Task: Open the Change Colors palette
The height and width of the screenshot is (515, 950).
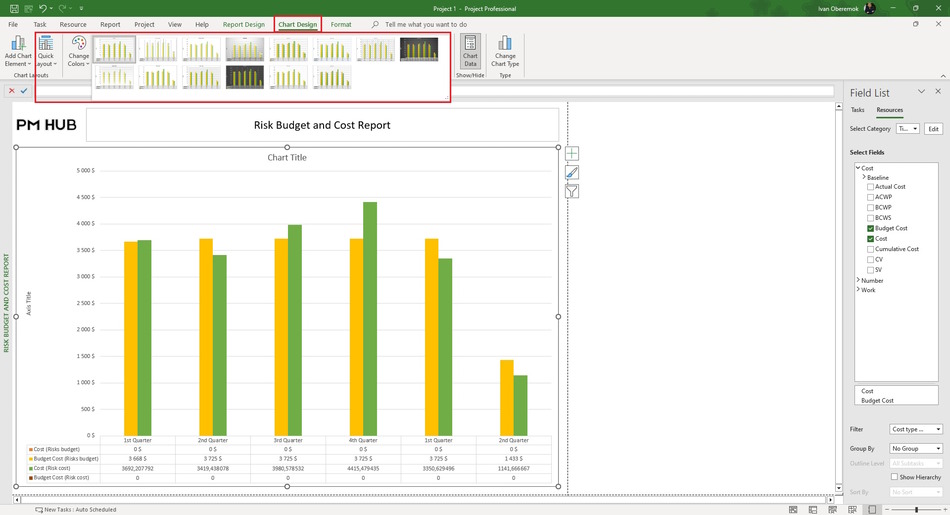Action: (78, 51)
